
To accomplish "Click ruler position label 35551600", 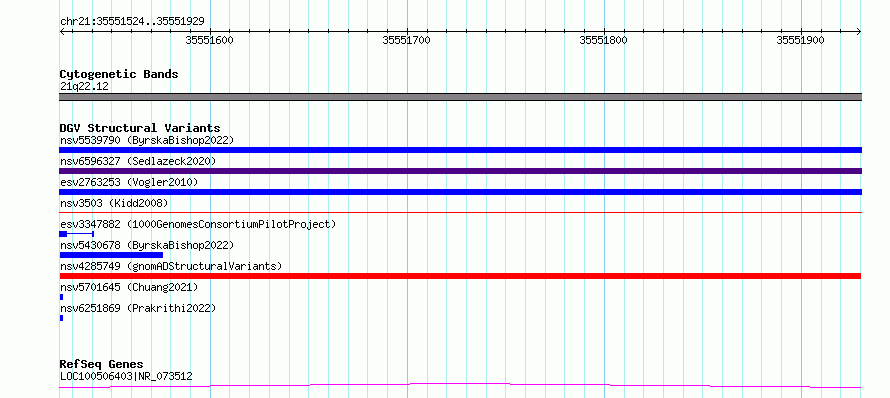I will (x=209, y=40).
